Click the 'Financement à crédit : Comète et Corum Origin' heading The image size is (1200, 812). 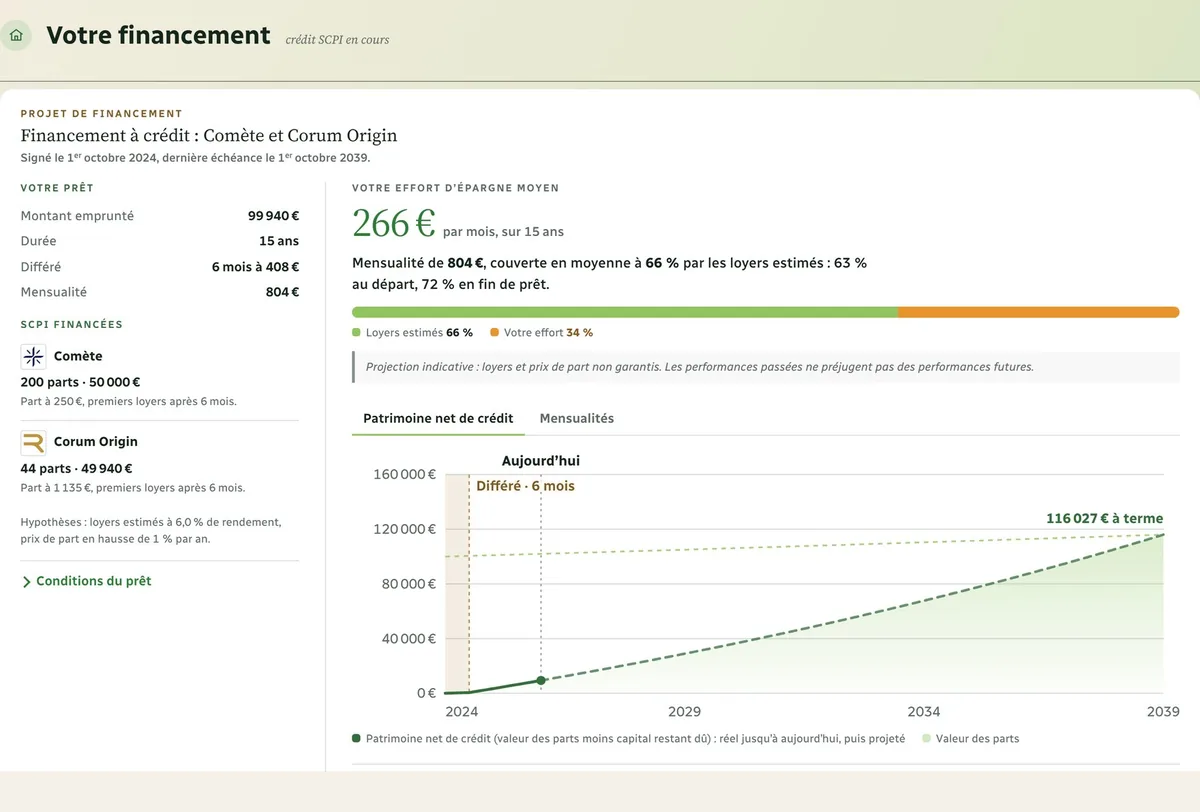point(209,135)
